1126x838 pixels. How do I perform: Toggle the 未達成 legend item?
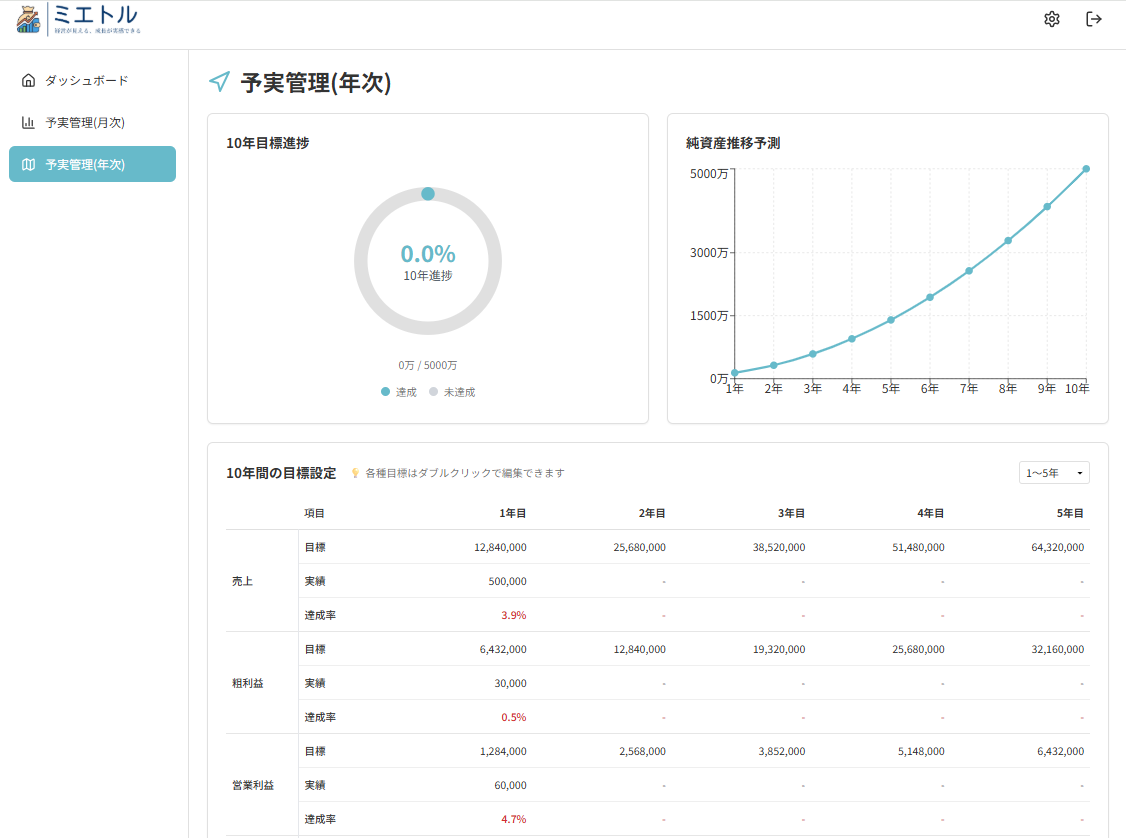tap(452, 392)
